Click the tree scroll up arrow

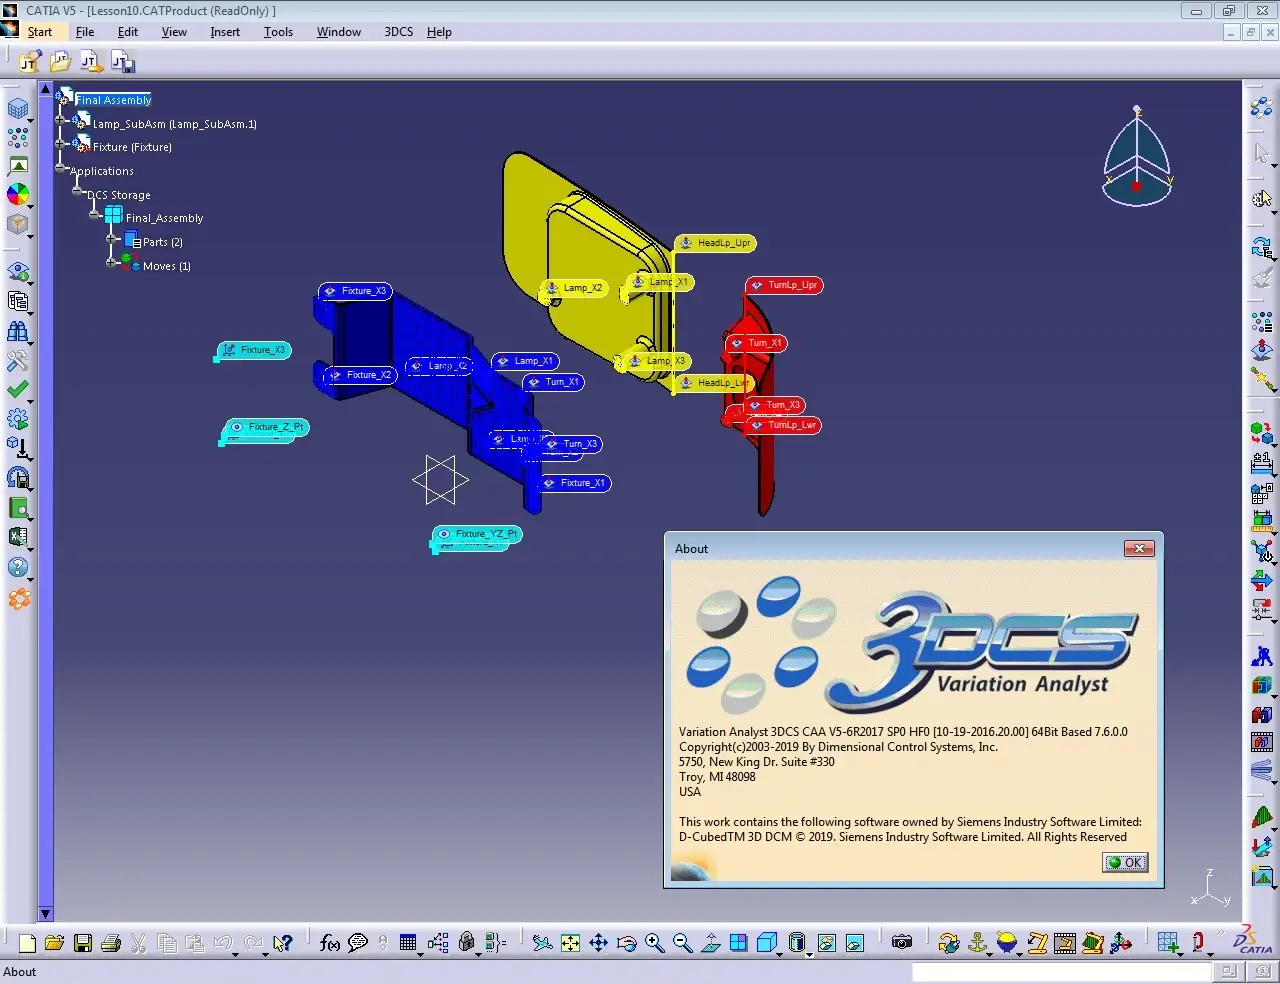pos(45,88)
